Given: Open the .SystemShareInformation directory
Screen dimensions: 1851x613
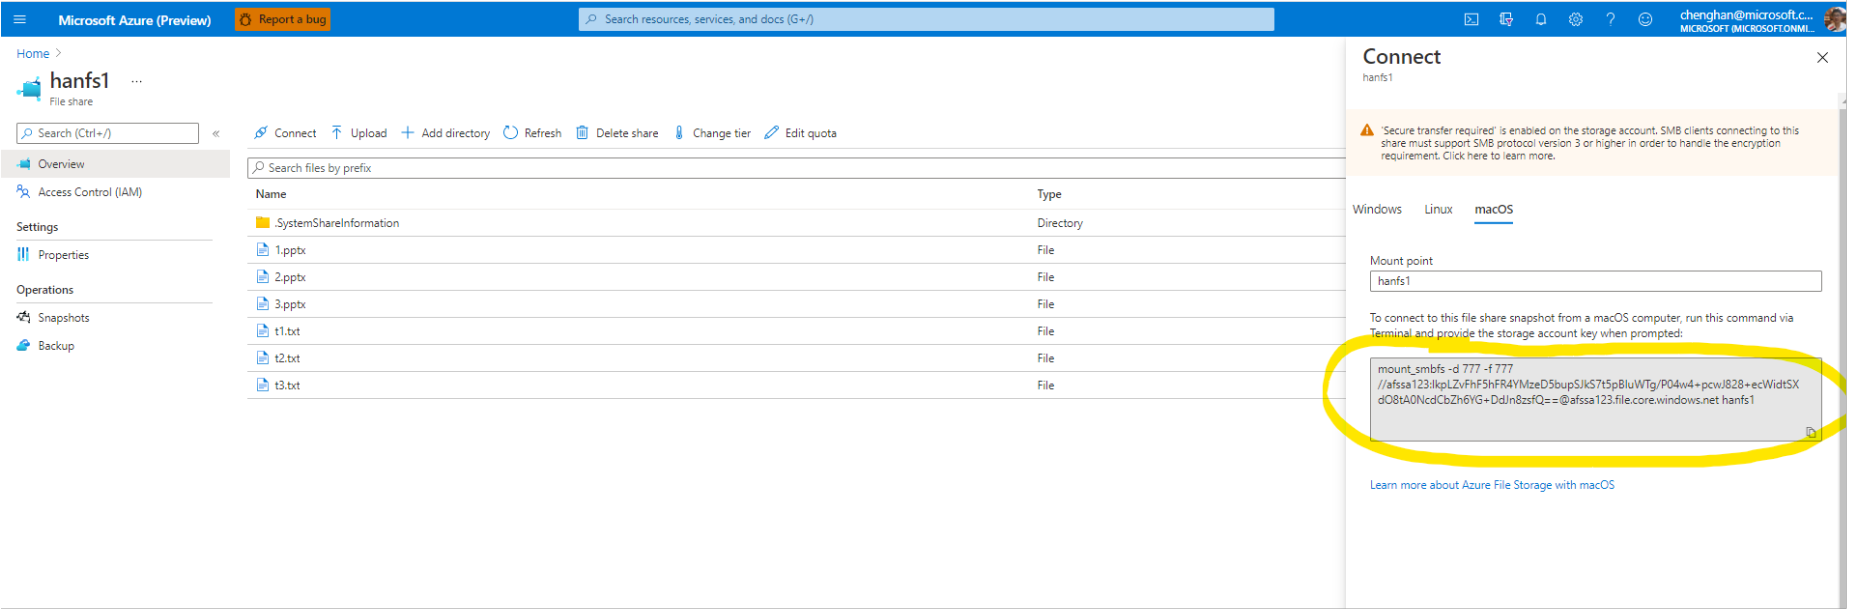Looking at the screenshot, I should [337, 223].
